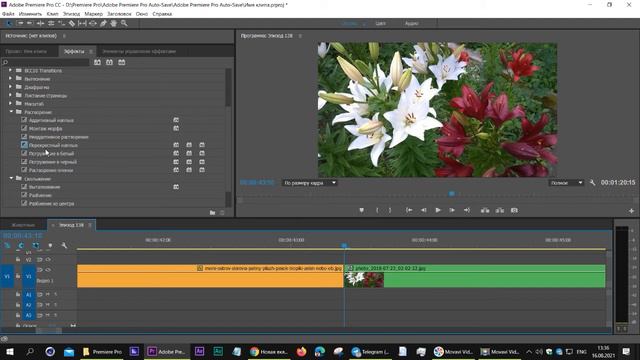Click the Extract button
Viewport: 640px width, 360px height.
coord(500,210)
